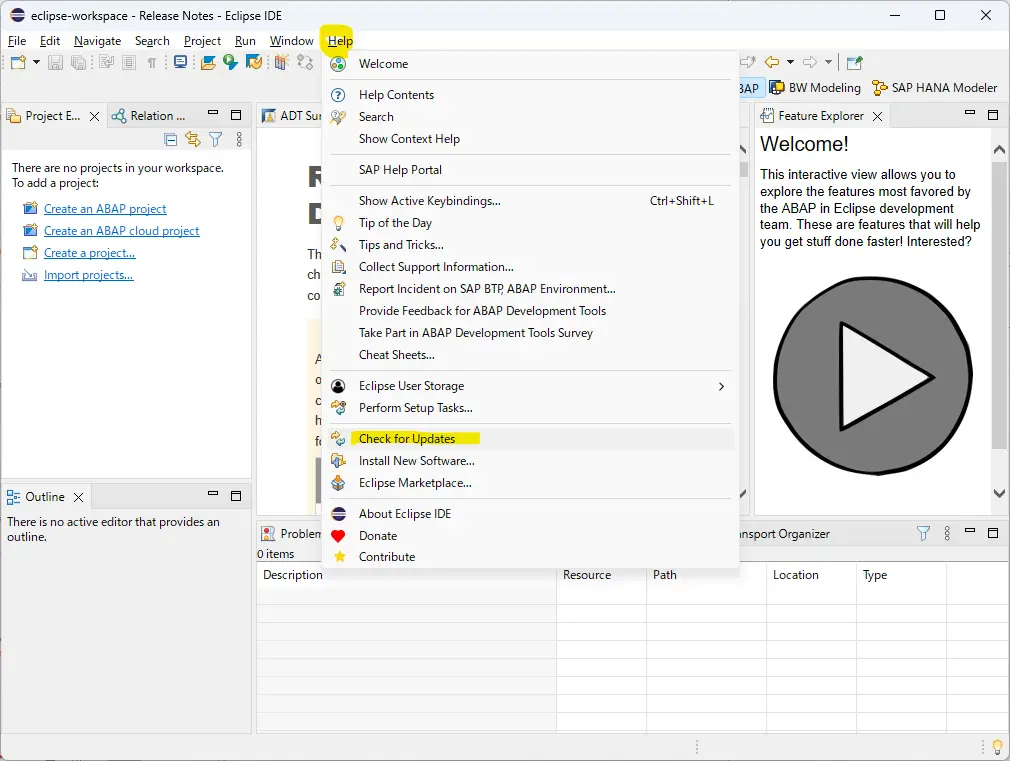Viewport: 1010px width, 761px height.
Task: Switch to the Relation Explorer tab
Action: pyautogui.click(x=149, y=116)
